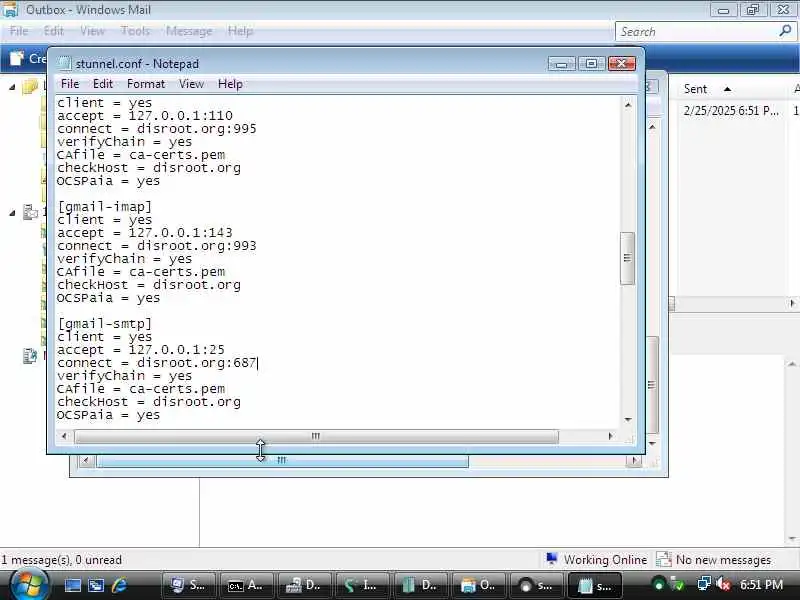Open Windows Mail Help menu
The image size is (800, 600).
click(240, 31)
